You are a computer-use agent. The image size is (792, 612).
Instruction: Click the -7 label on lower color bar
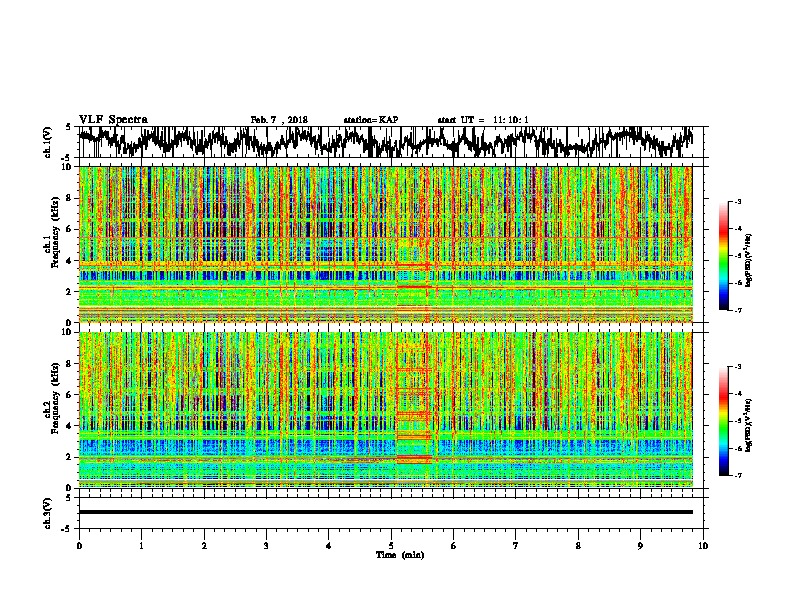[737, 475]
